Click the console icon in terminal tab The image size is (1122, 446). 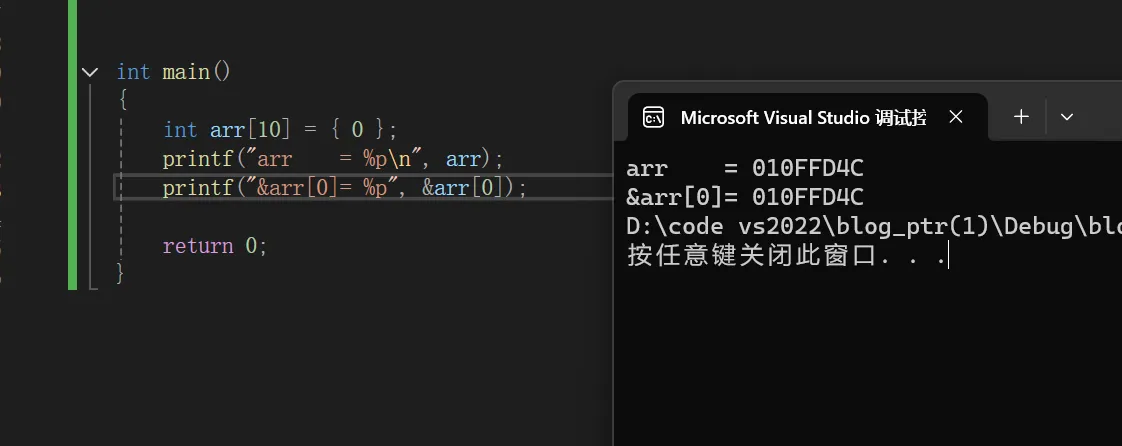click(x=653, y=117)
